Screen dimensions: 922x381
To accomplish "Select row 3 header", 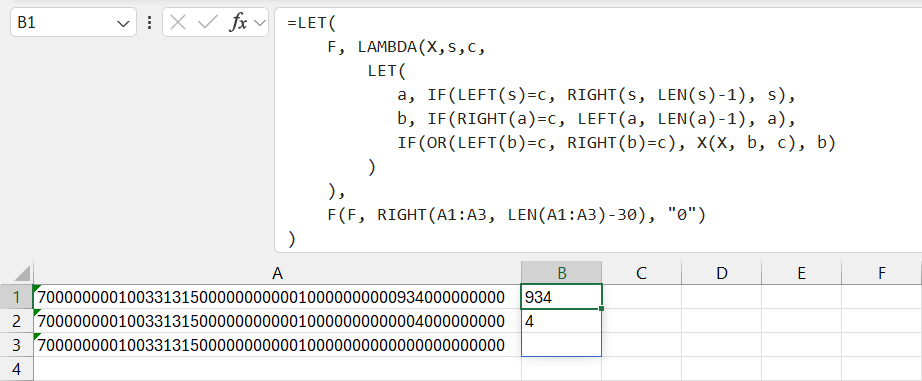I will (x=16, y=345).
